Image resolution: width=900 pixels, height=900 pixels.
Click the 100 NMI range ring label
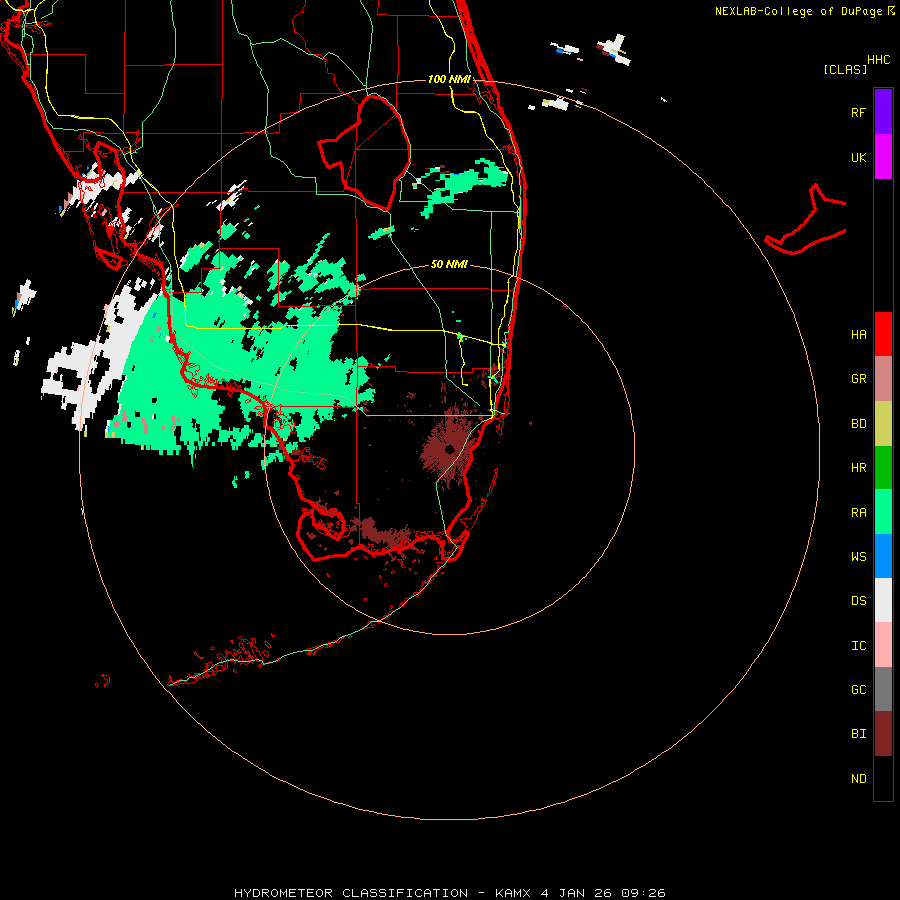tap(449, 79)
